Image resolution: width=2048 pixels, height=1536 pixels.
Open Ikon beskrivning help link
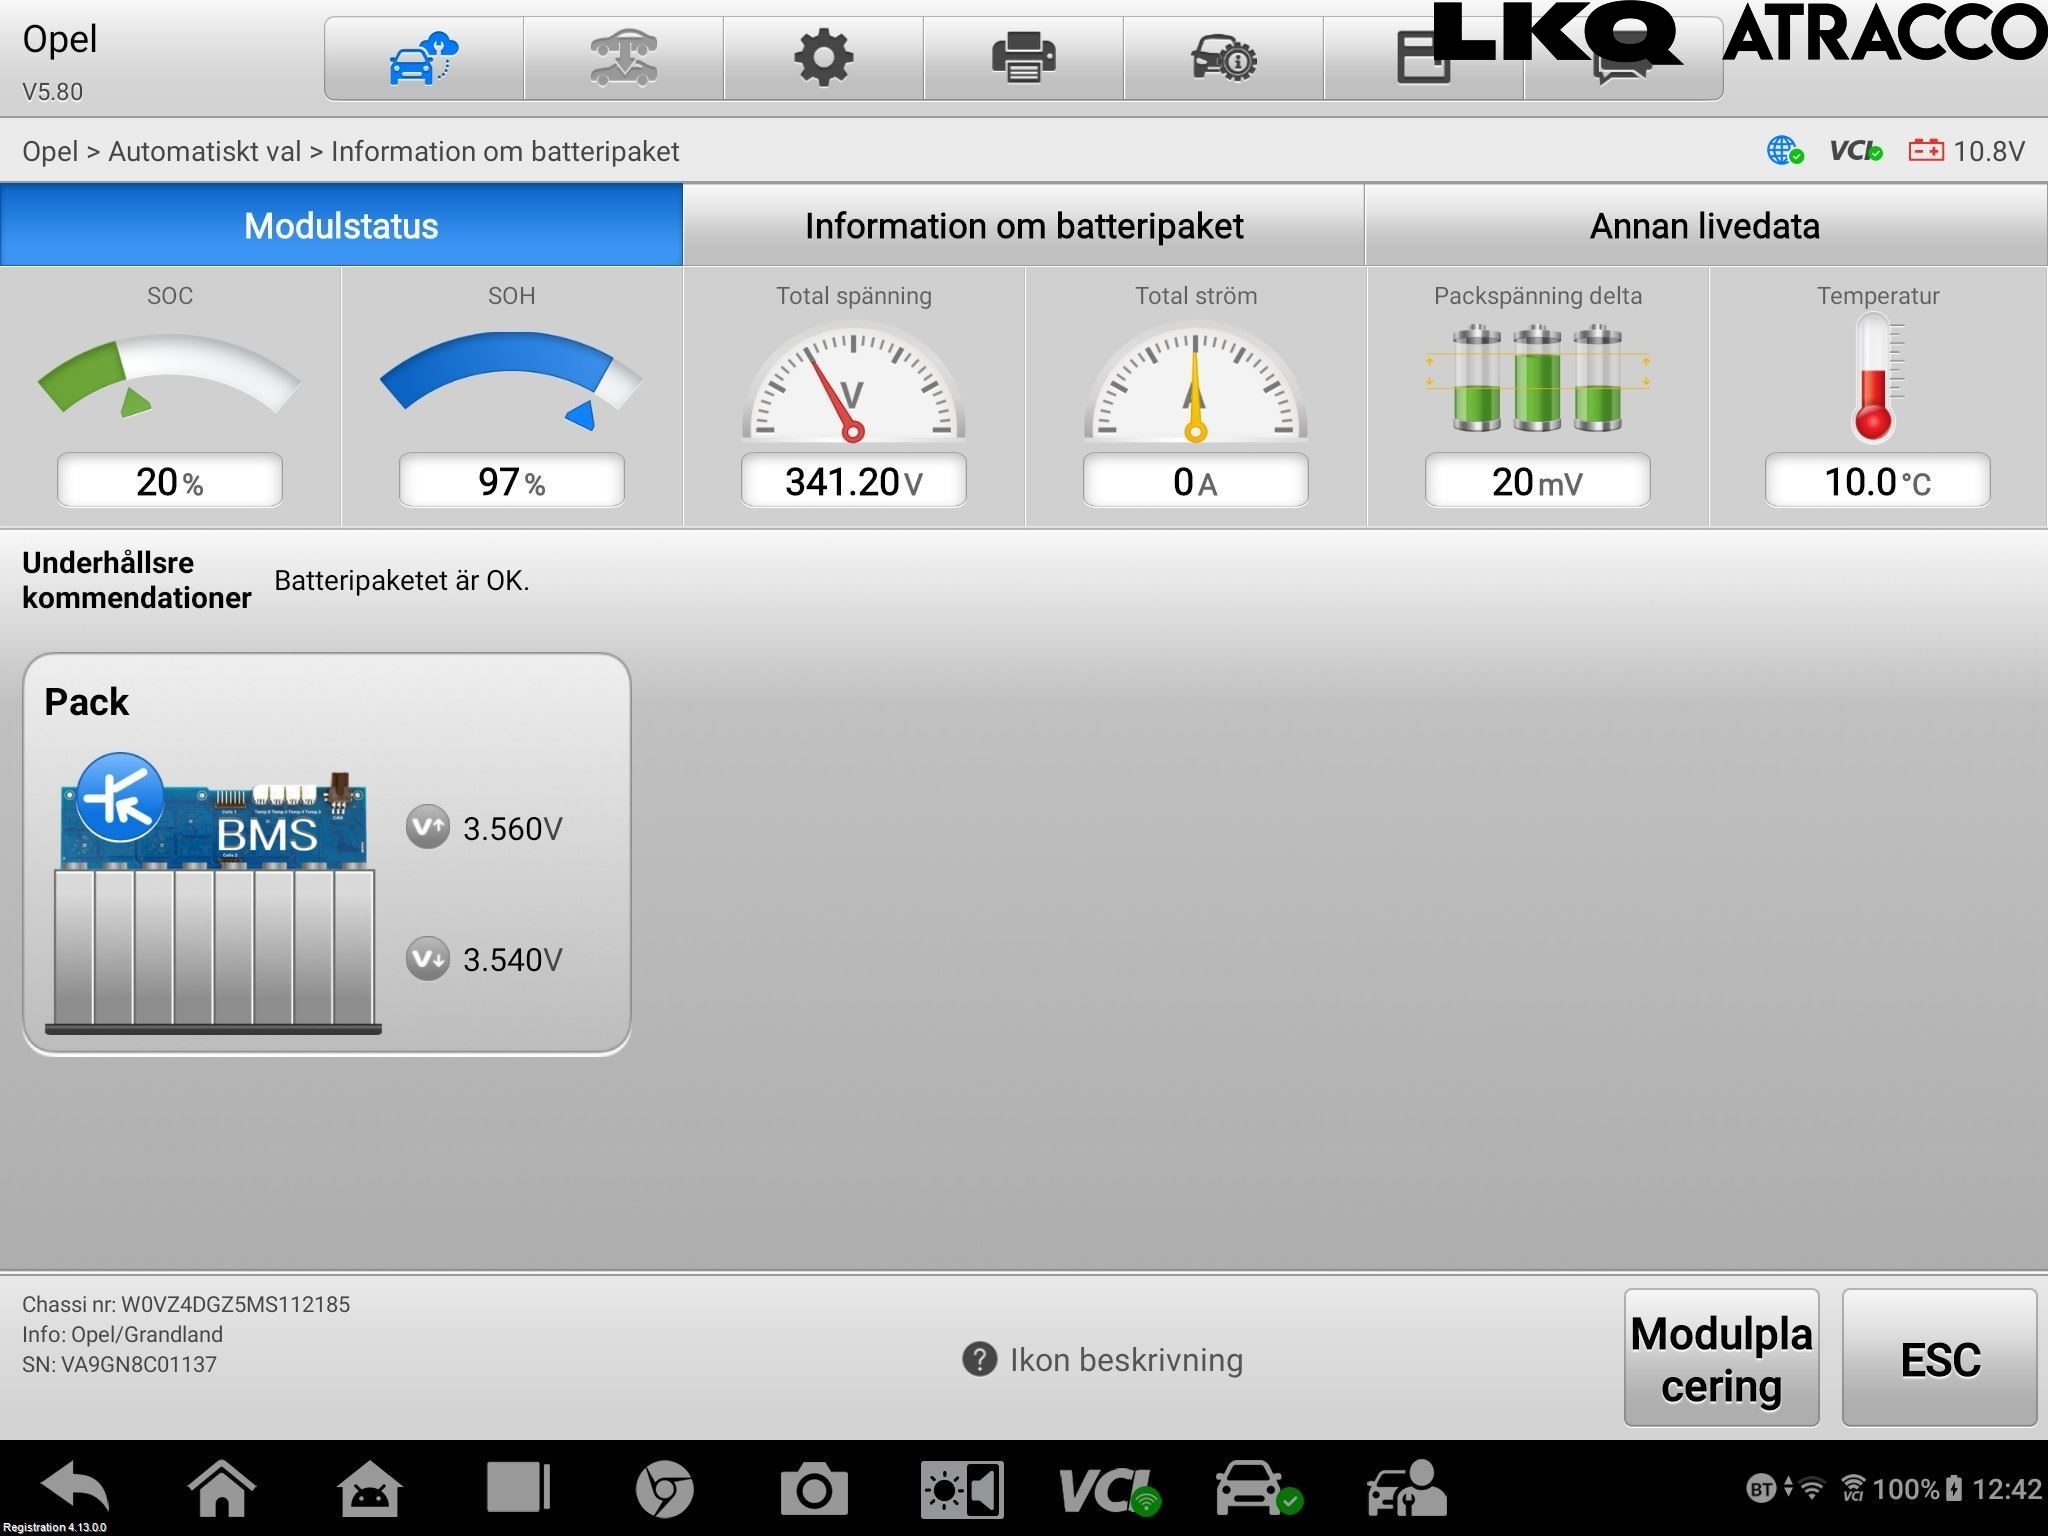pyautogui.click(x=1102, y=1360)
